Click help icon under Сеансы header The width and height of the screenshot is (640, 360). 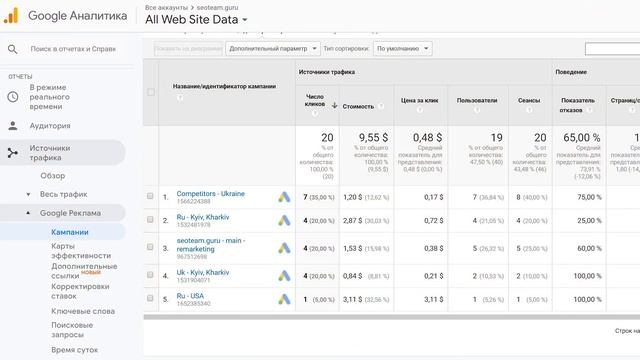(x=529, y=110)
